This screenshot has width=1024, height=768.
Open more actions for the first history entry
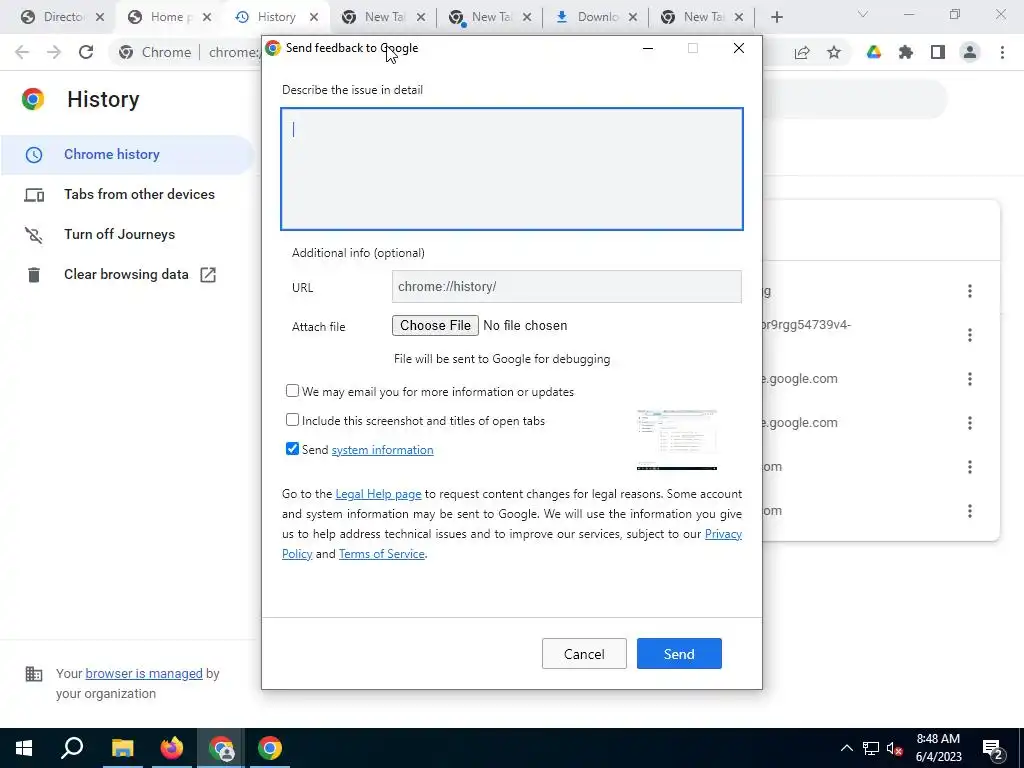coord(970,291)
